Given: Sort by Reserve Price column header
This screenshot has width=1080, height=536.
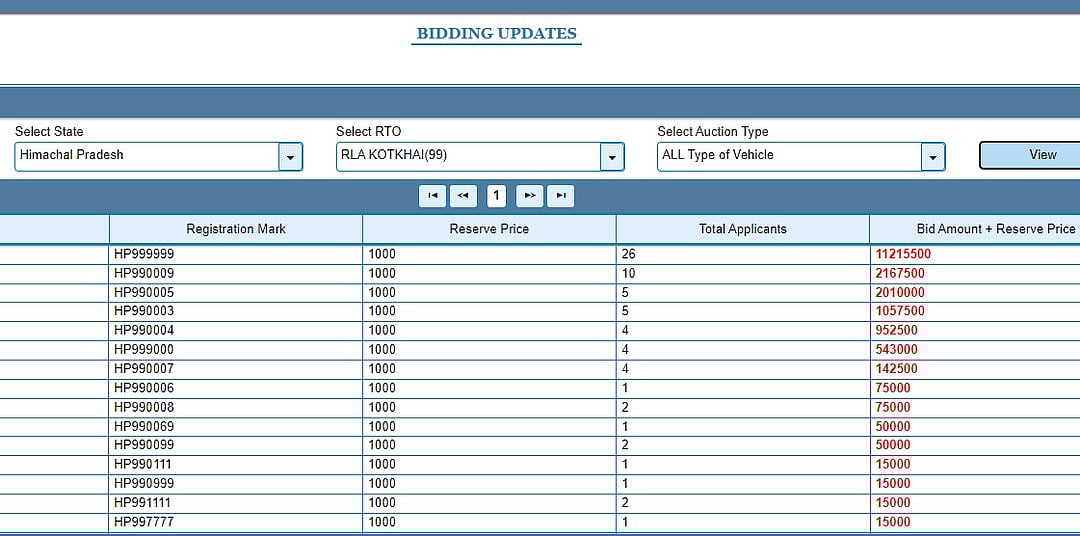Looking at the screenshot, I should coord(489,229).
